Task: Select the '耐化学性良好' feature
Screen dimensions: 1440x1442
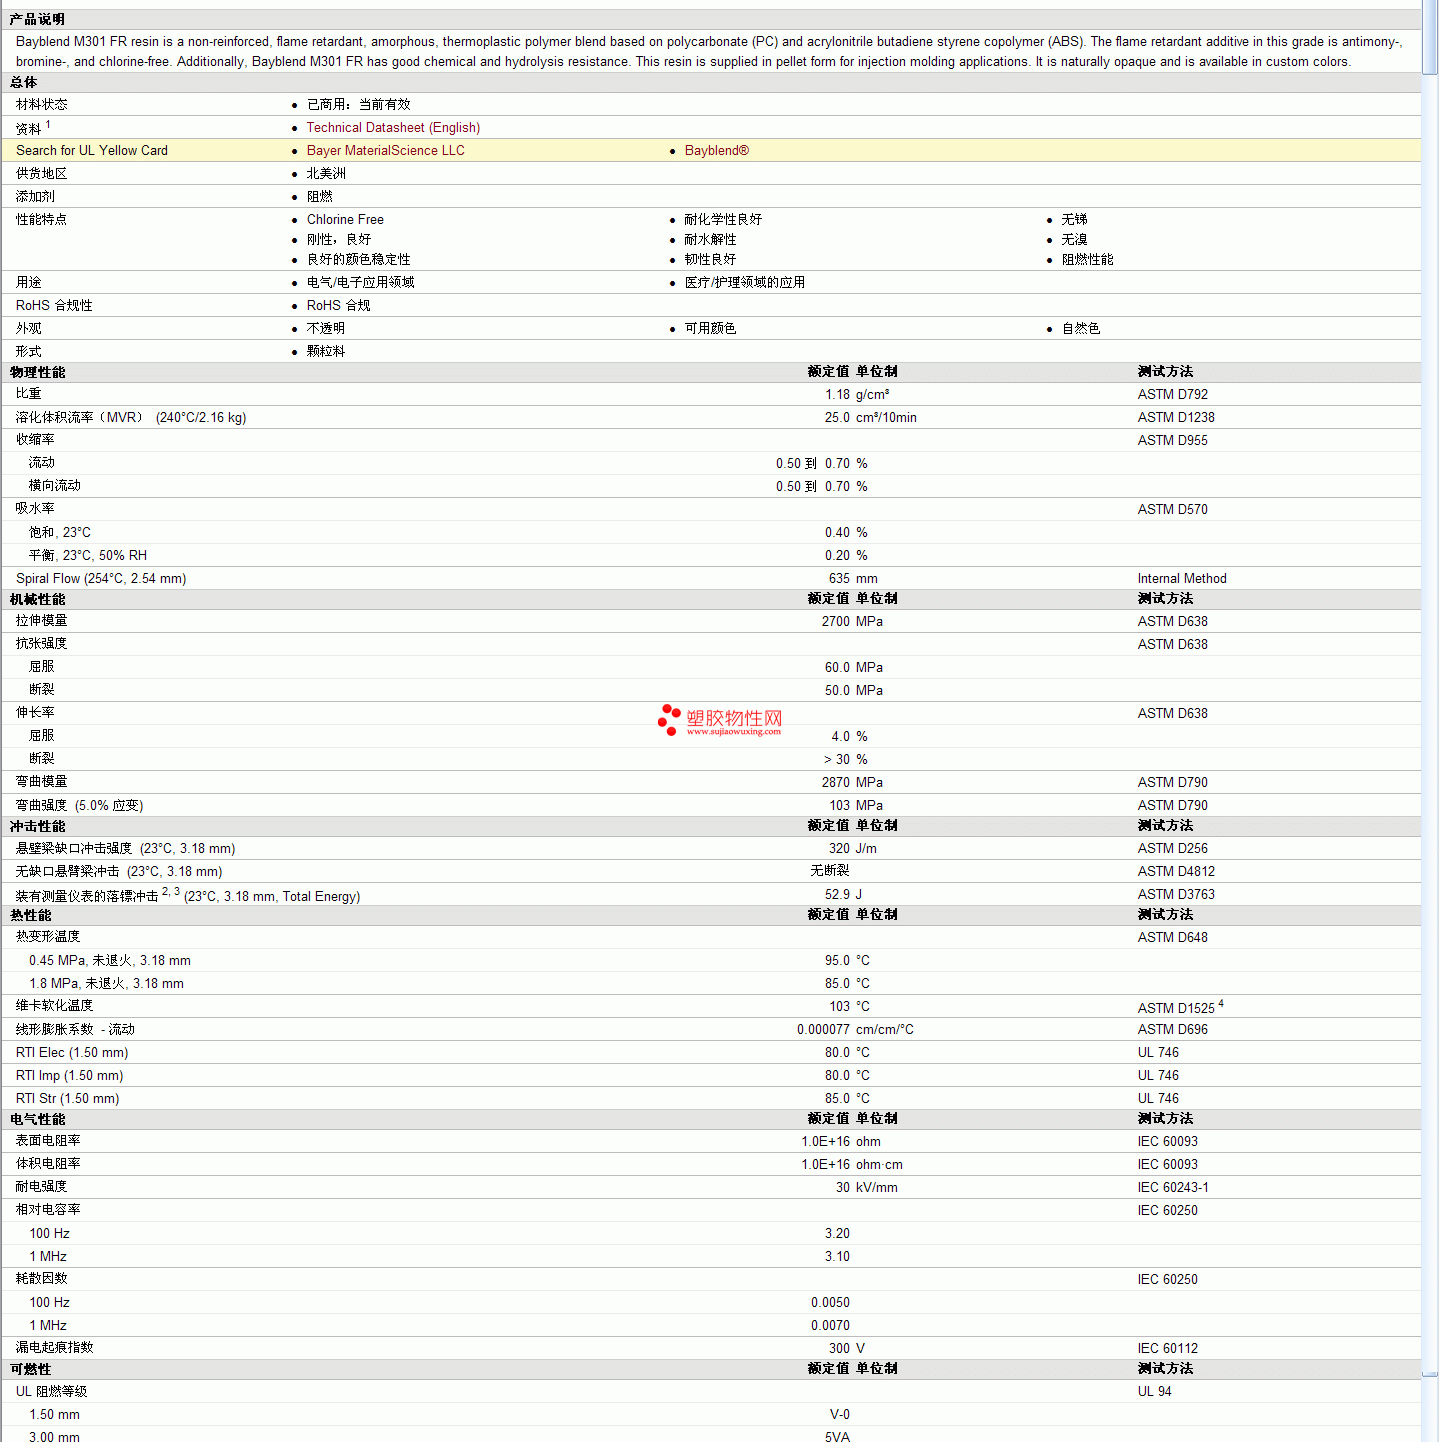Action: pyautogui.click(x=723, y=220)
